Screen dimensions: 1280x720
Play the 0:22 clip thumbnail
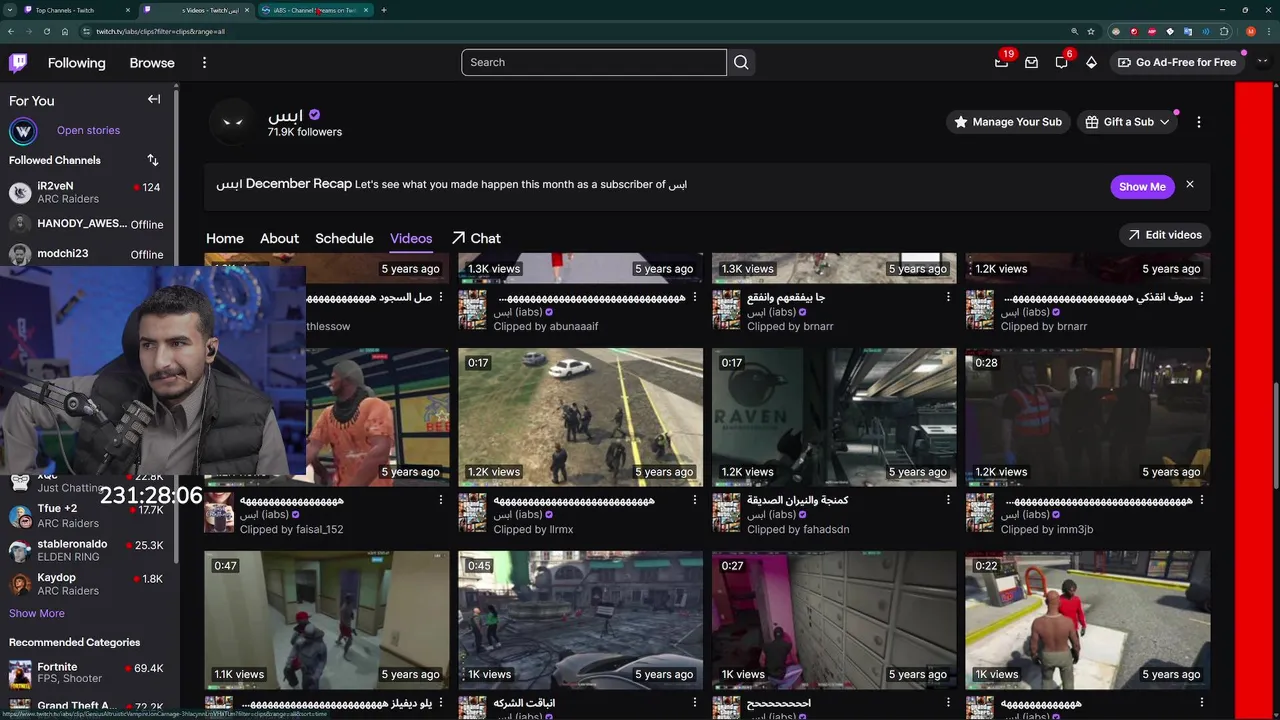coord(1088,620)
